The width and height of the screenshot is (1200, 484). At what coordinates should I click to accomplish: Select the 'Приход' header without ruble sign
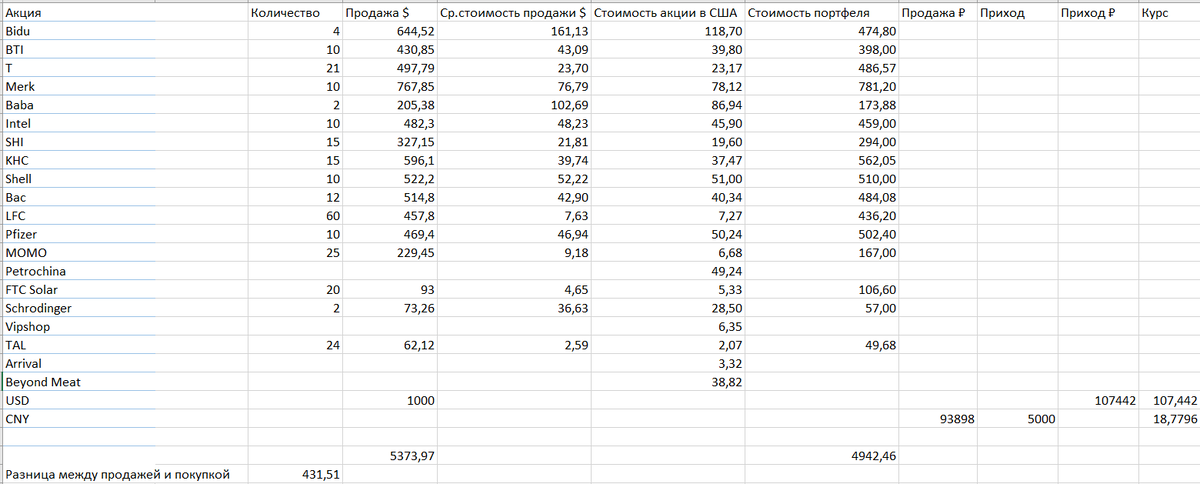point(1017,14)
